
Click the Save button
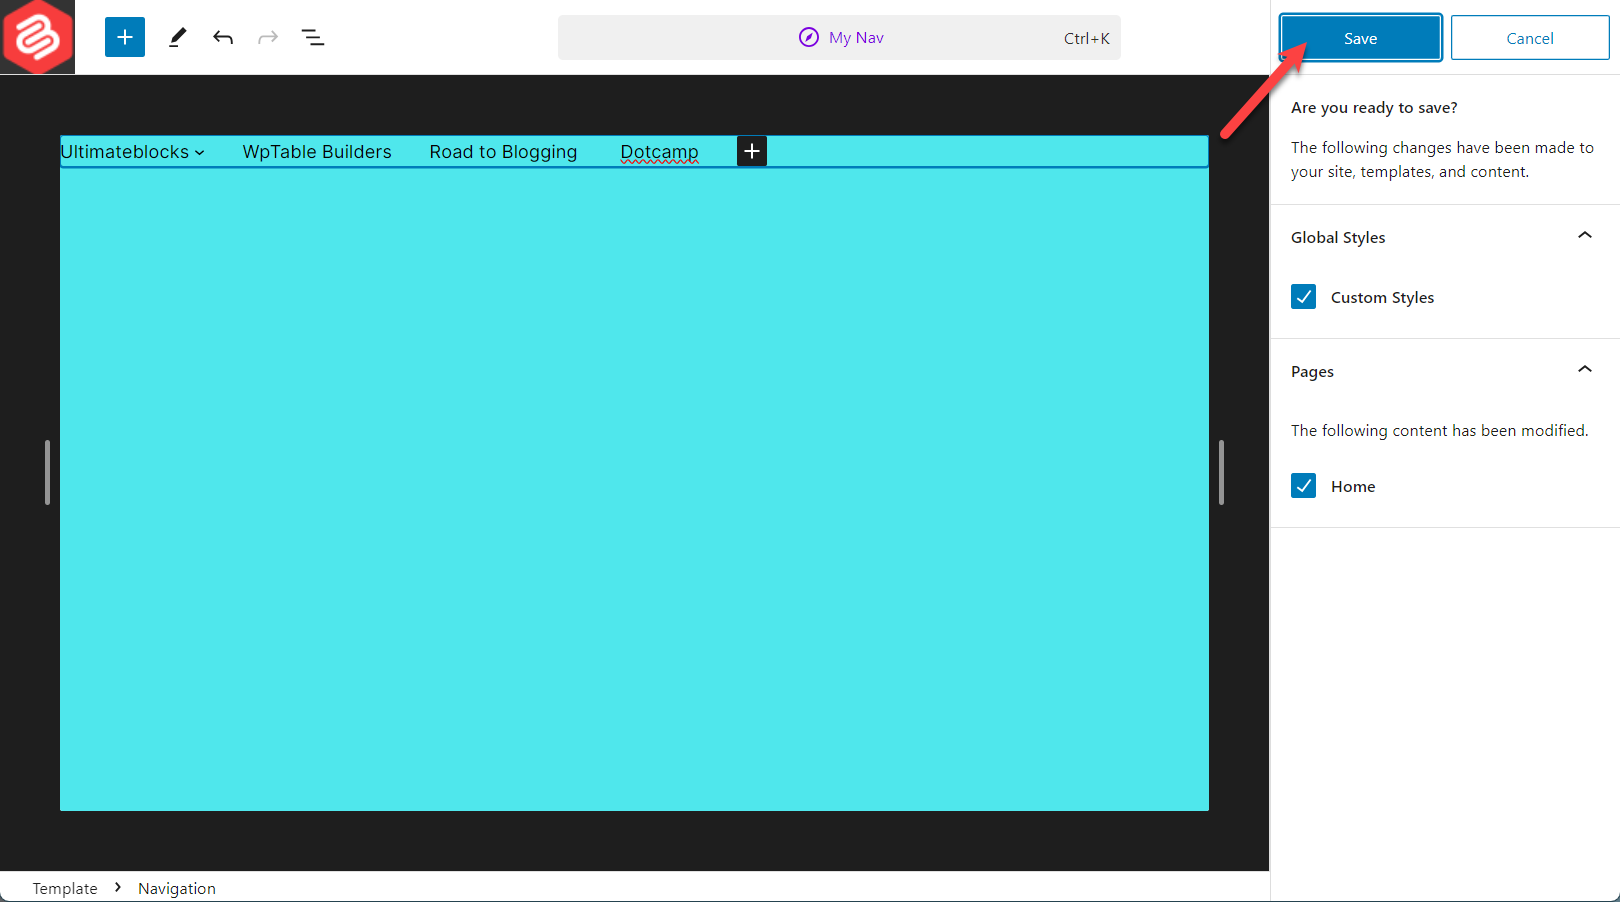pyautogui.click(x=1360, y=37)
